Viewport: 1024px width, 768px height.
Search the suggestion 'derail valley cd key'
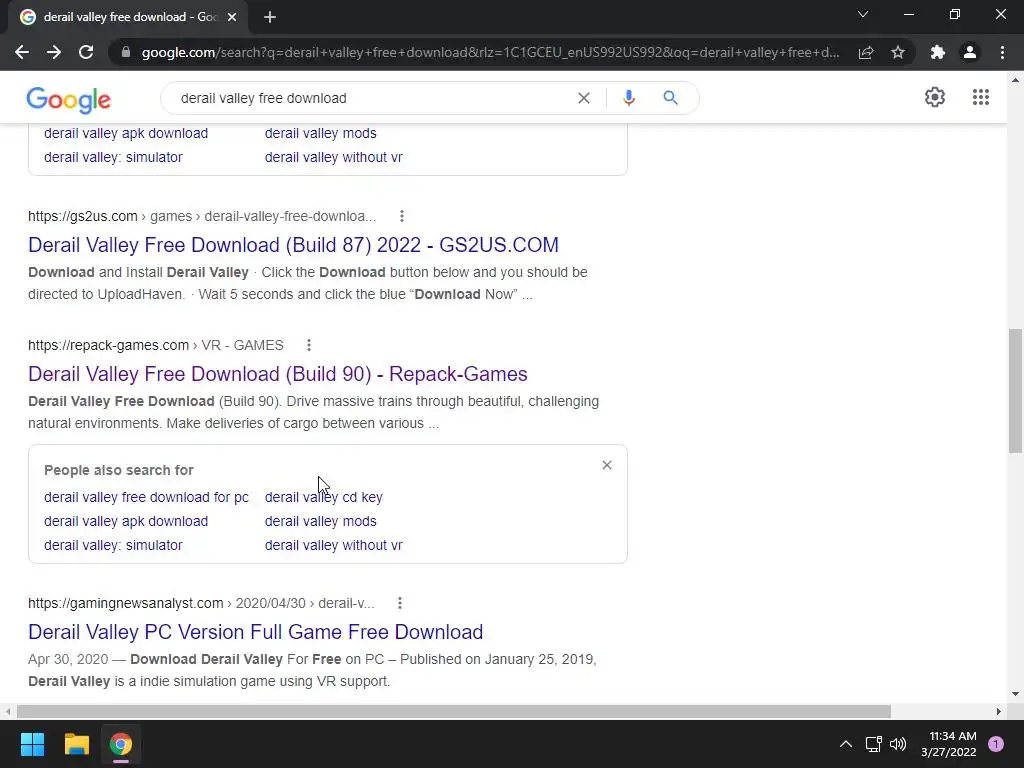tap(323, 498)
